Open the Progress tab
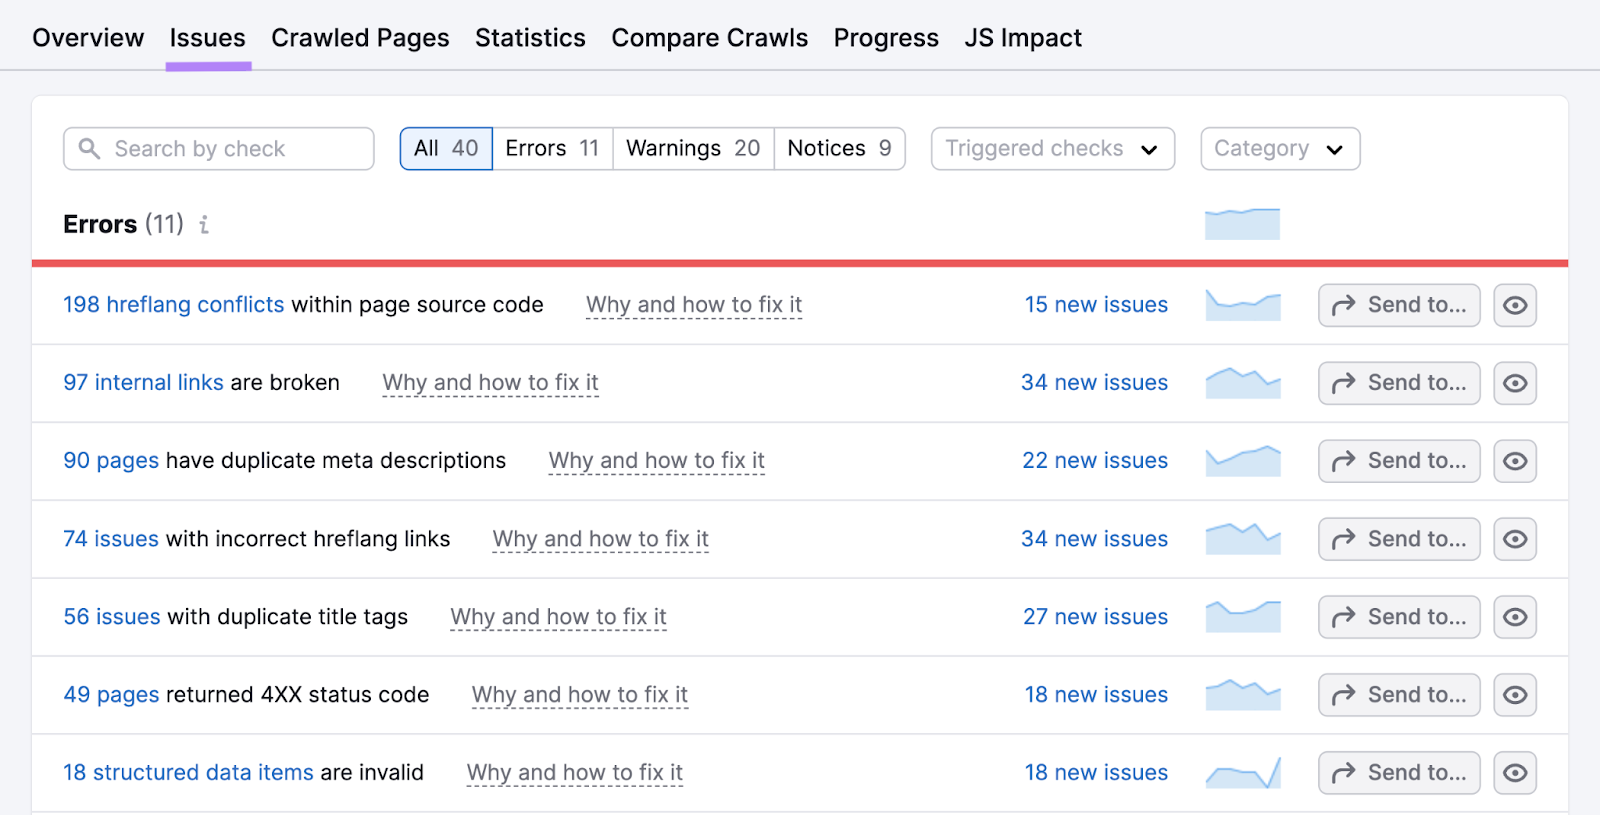1600x815 pixels. click(x=886, y=38)
